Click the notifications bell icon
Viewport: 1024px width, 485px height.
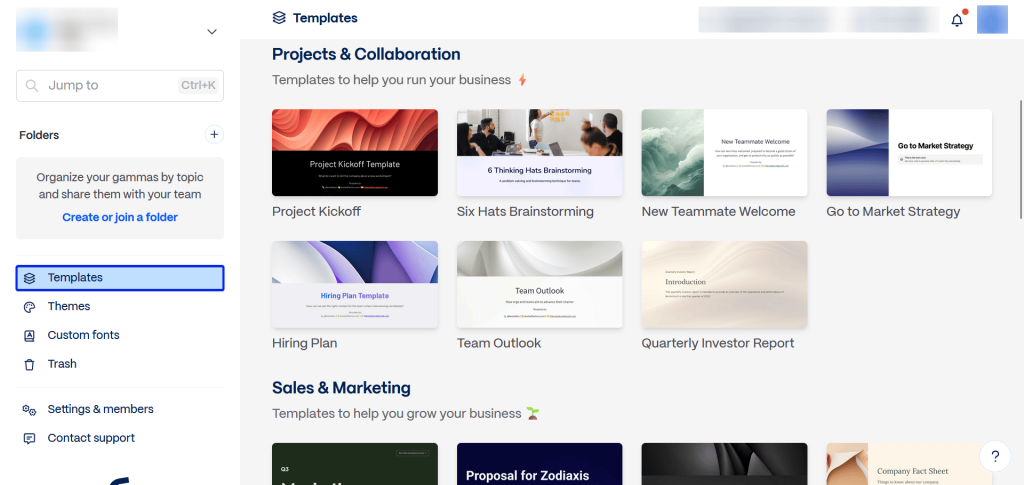pos(957,20)
